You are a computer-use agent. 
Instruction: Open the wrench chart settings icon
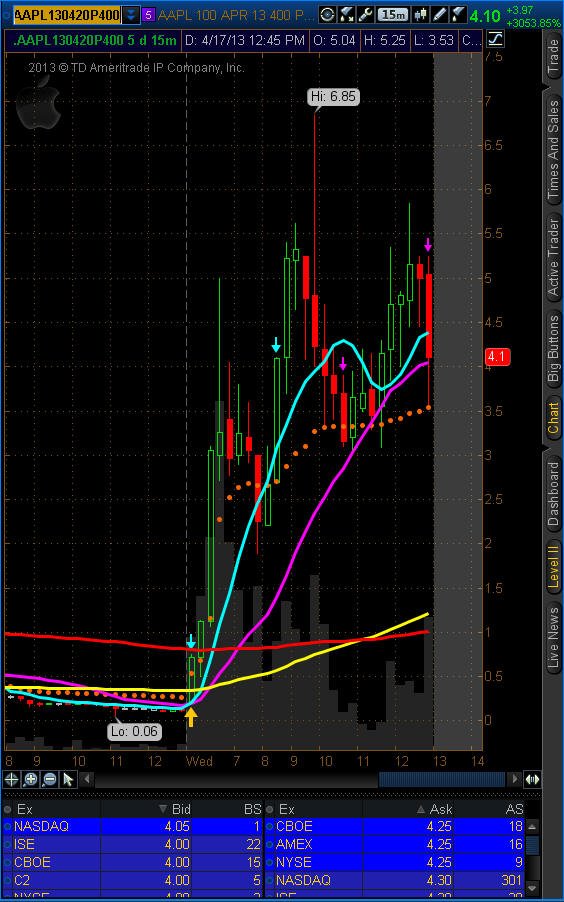pyautogui.click(x=366, y=15)
